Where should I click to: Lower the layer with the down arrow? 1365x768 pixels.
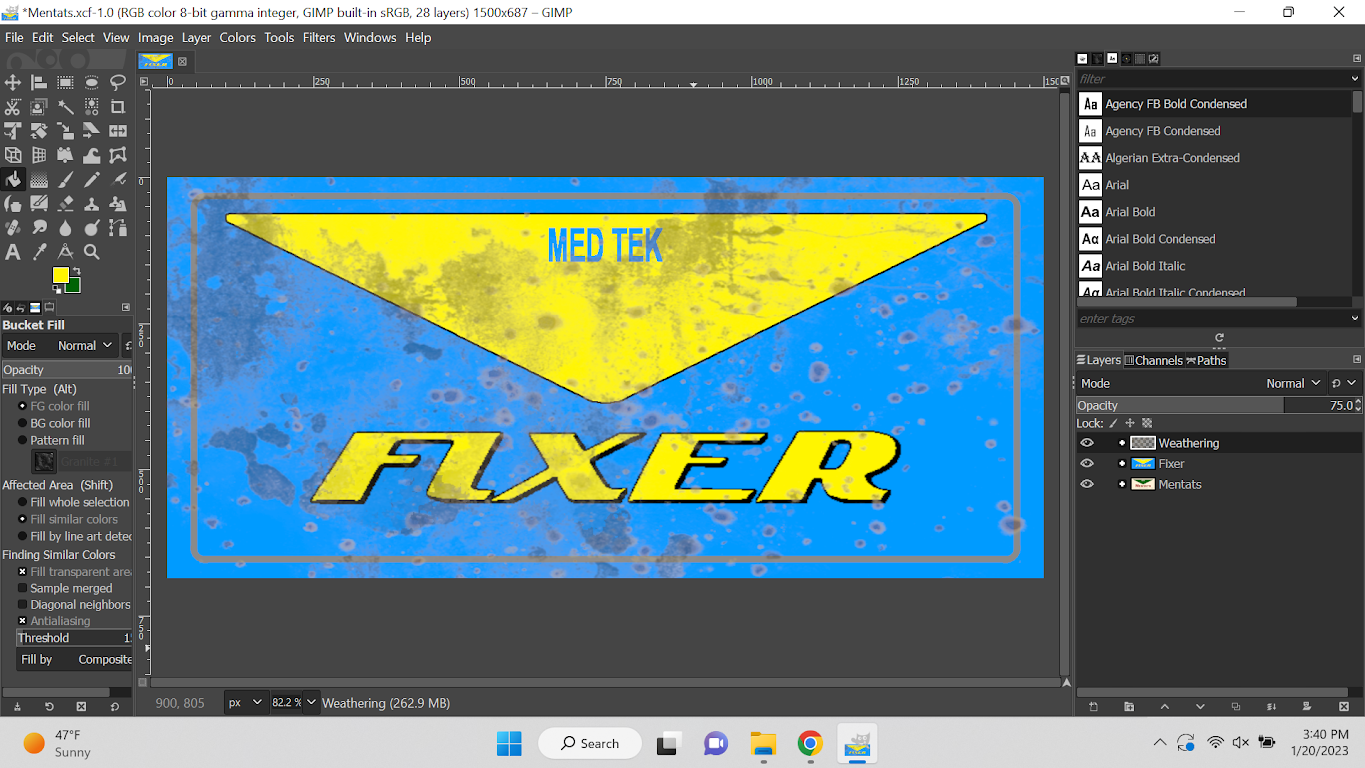1200,706
